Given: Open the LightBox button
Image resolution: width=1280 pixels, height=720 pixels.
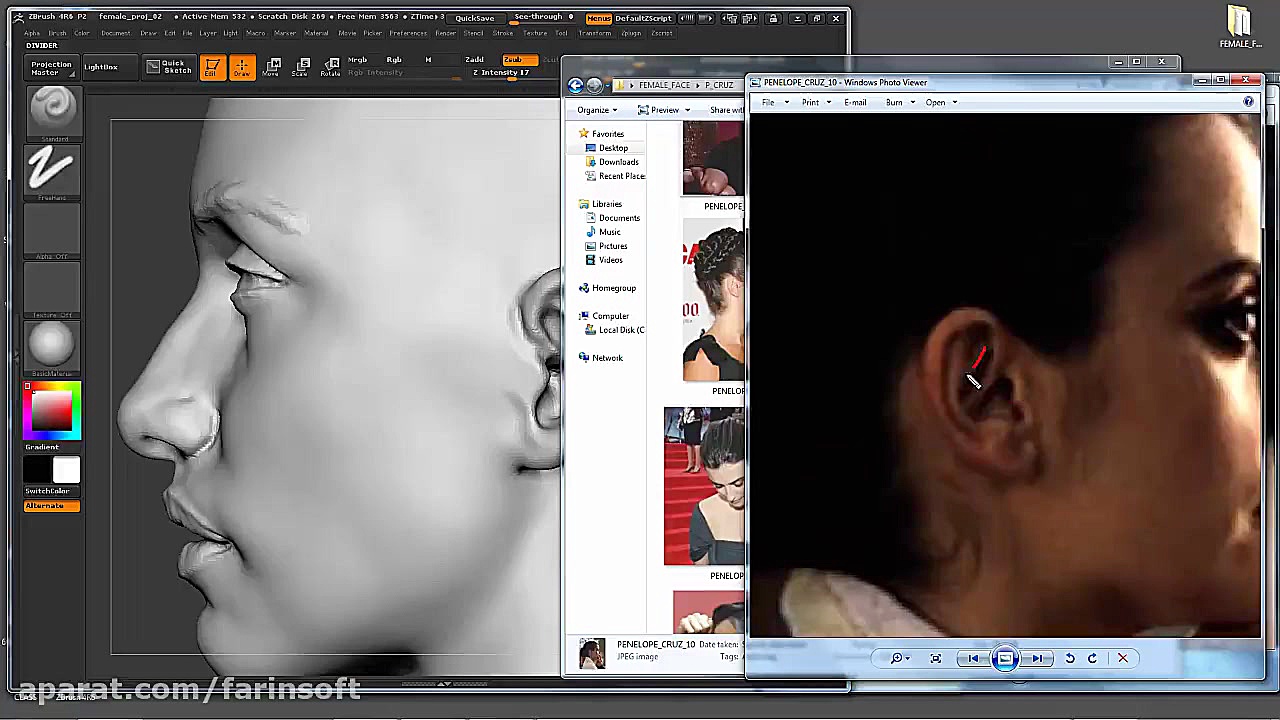Looking at the screenshot, I should pos(101,67).
